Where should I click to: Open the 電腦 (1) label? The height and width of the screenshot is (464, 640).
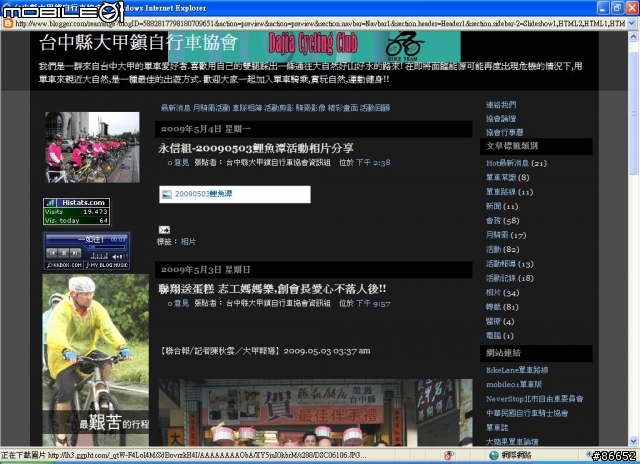(500, 335)
